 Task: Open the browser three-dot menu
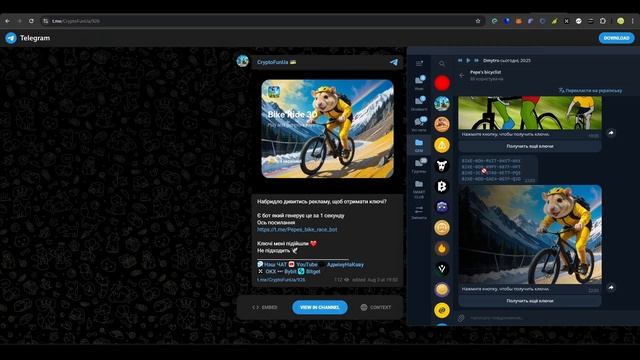(x=633, y=21)
